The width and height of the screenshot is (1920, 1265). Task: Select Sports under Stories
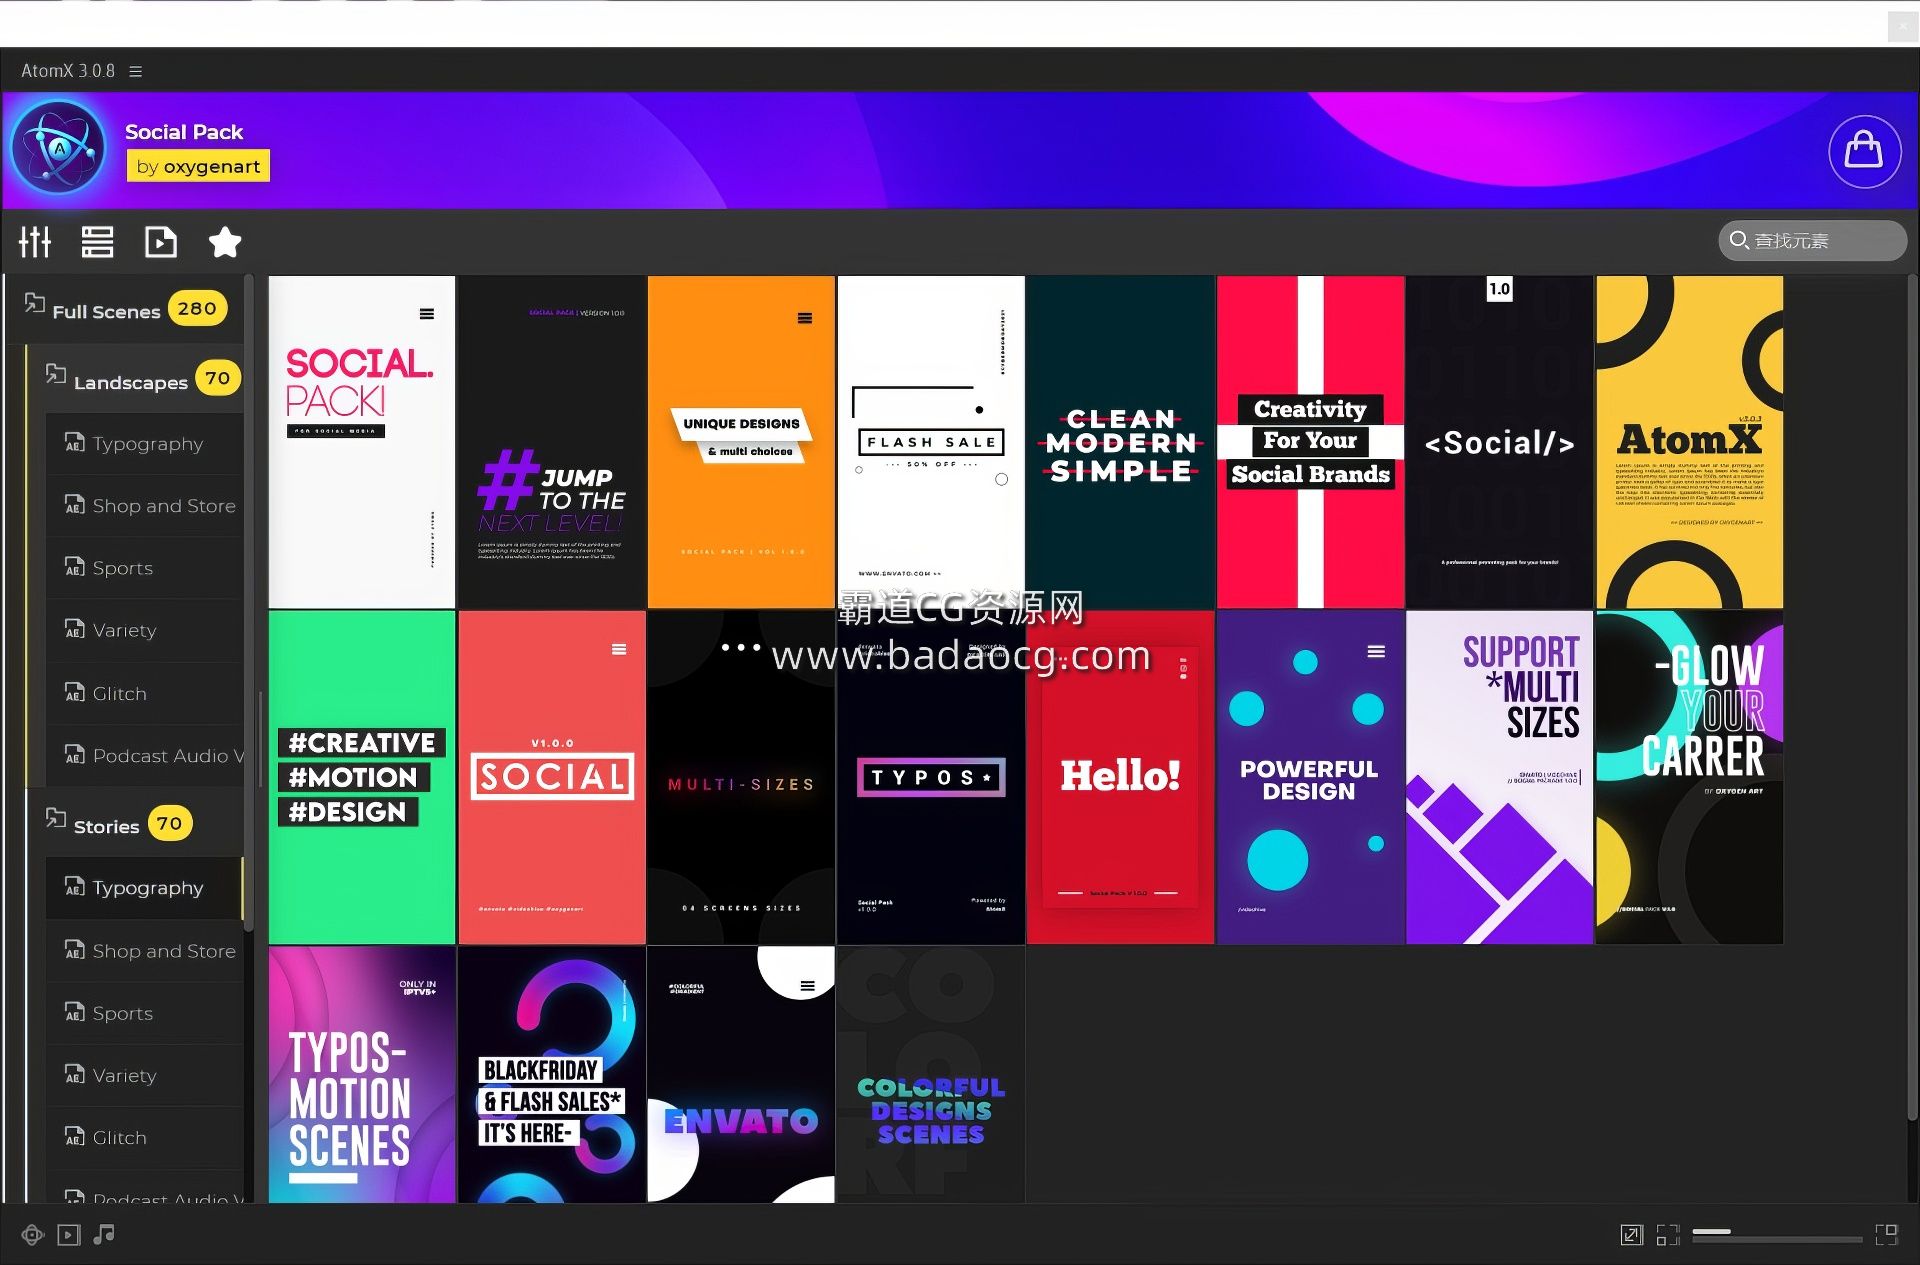click(144, 1013)
